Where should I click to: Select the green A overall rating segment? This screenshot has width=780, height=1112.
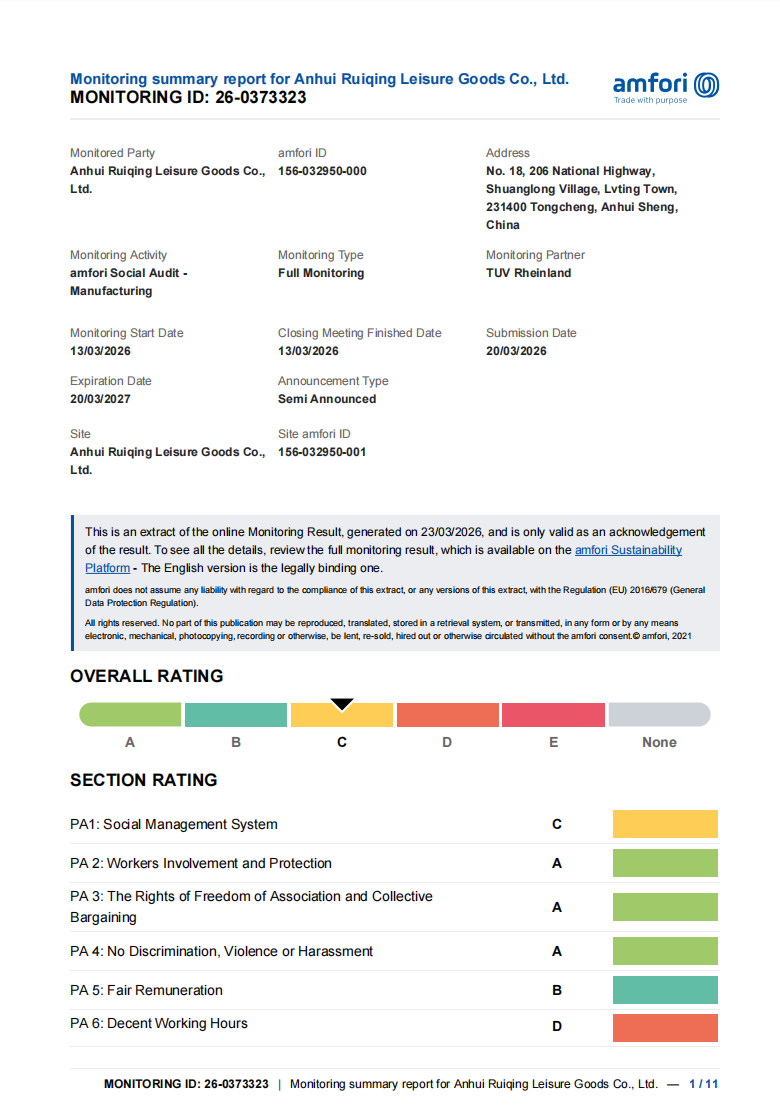click(130, 714)
